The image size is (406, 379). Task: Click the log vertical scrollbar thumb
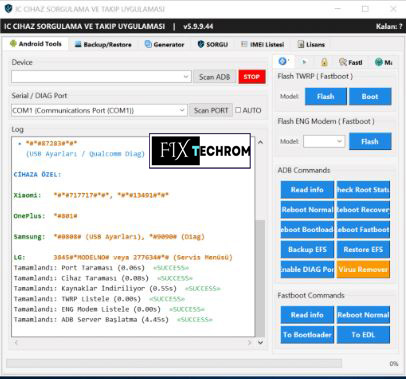click(260, 277)
